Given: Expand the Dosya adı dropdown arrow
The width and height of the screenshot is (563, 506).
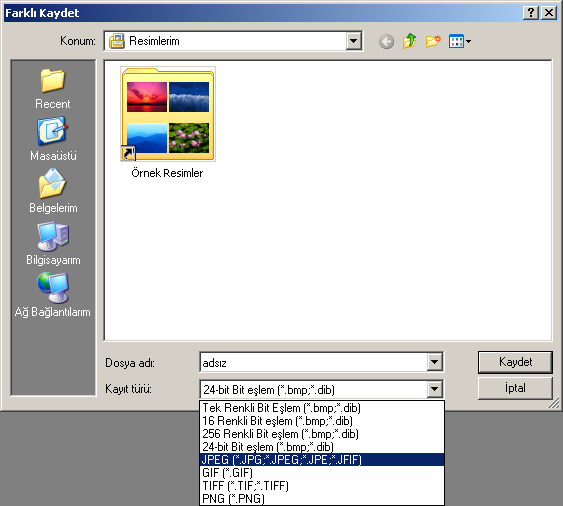Looking at the screenshot, I should (x=434, y=362).
